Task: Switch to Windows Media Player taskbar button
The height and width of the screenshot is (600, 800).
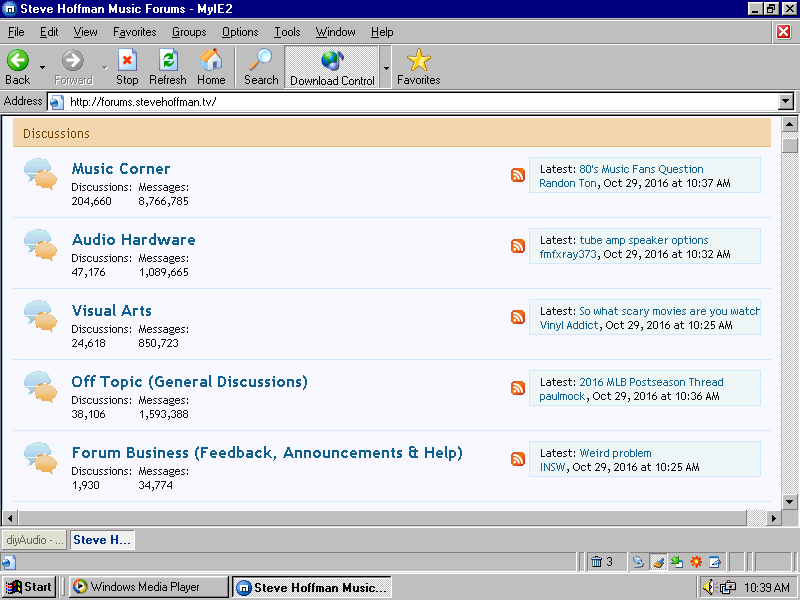Action: tap(148, 587)
